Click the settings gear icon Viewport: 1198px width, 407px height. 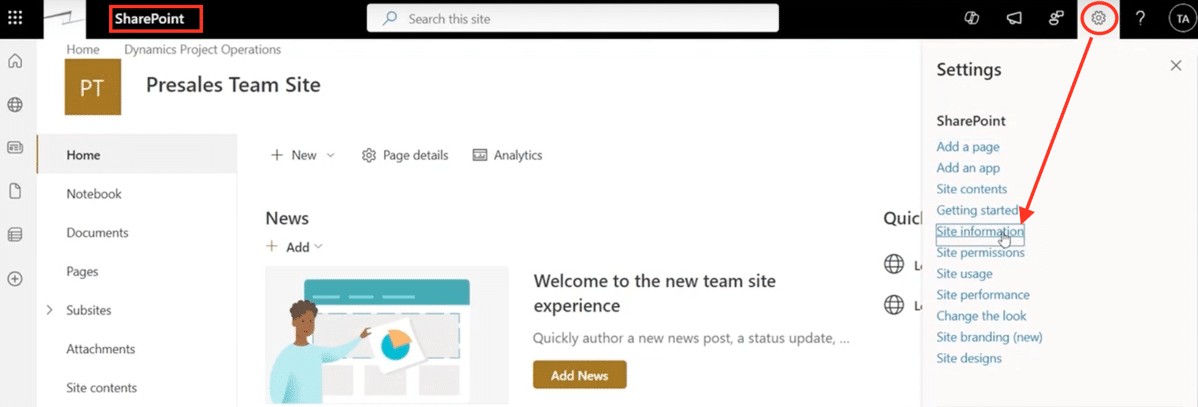tap(1099, 18)
